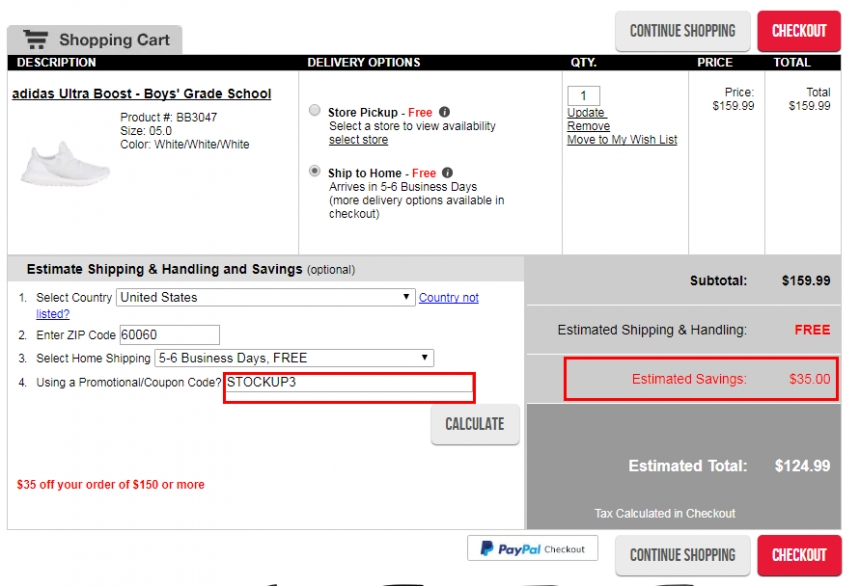Click the select store link
860x586 pixels.
358,140
